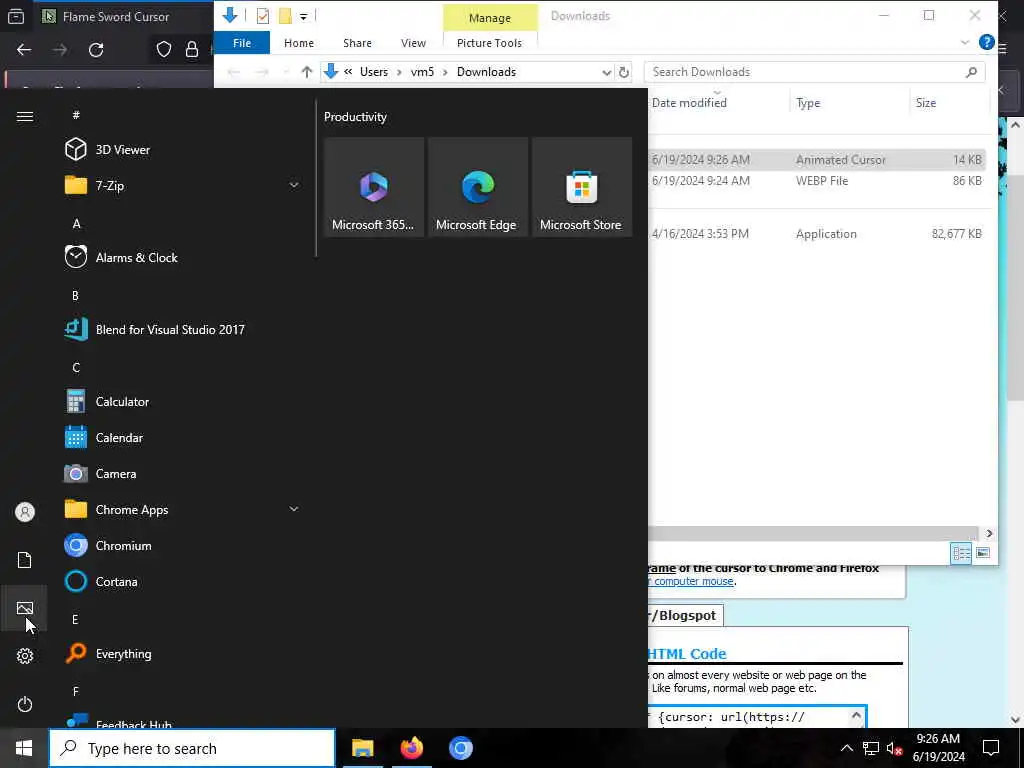The width and height of the screenshot is (1024, 768).
Task: Click the Power button in Start
Action: click(x=25, y=704)
